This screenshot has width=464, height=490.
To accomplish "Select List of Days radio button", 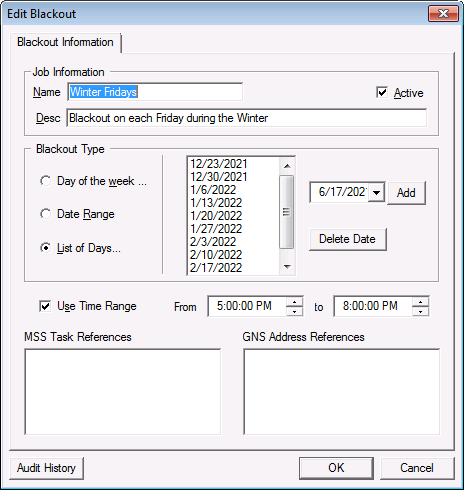I will 46,248.
